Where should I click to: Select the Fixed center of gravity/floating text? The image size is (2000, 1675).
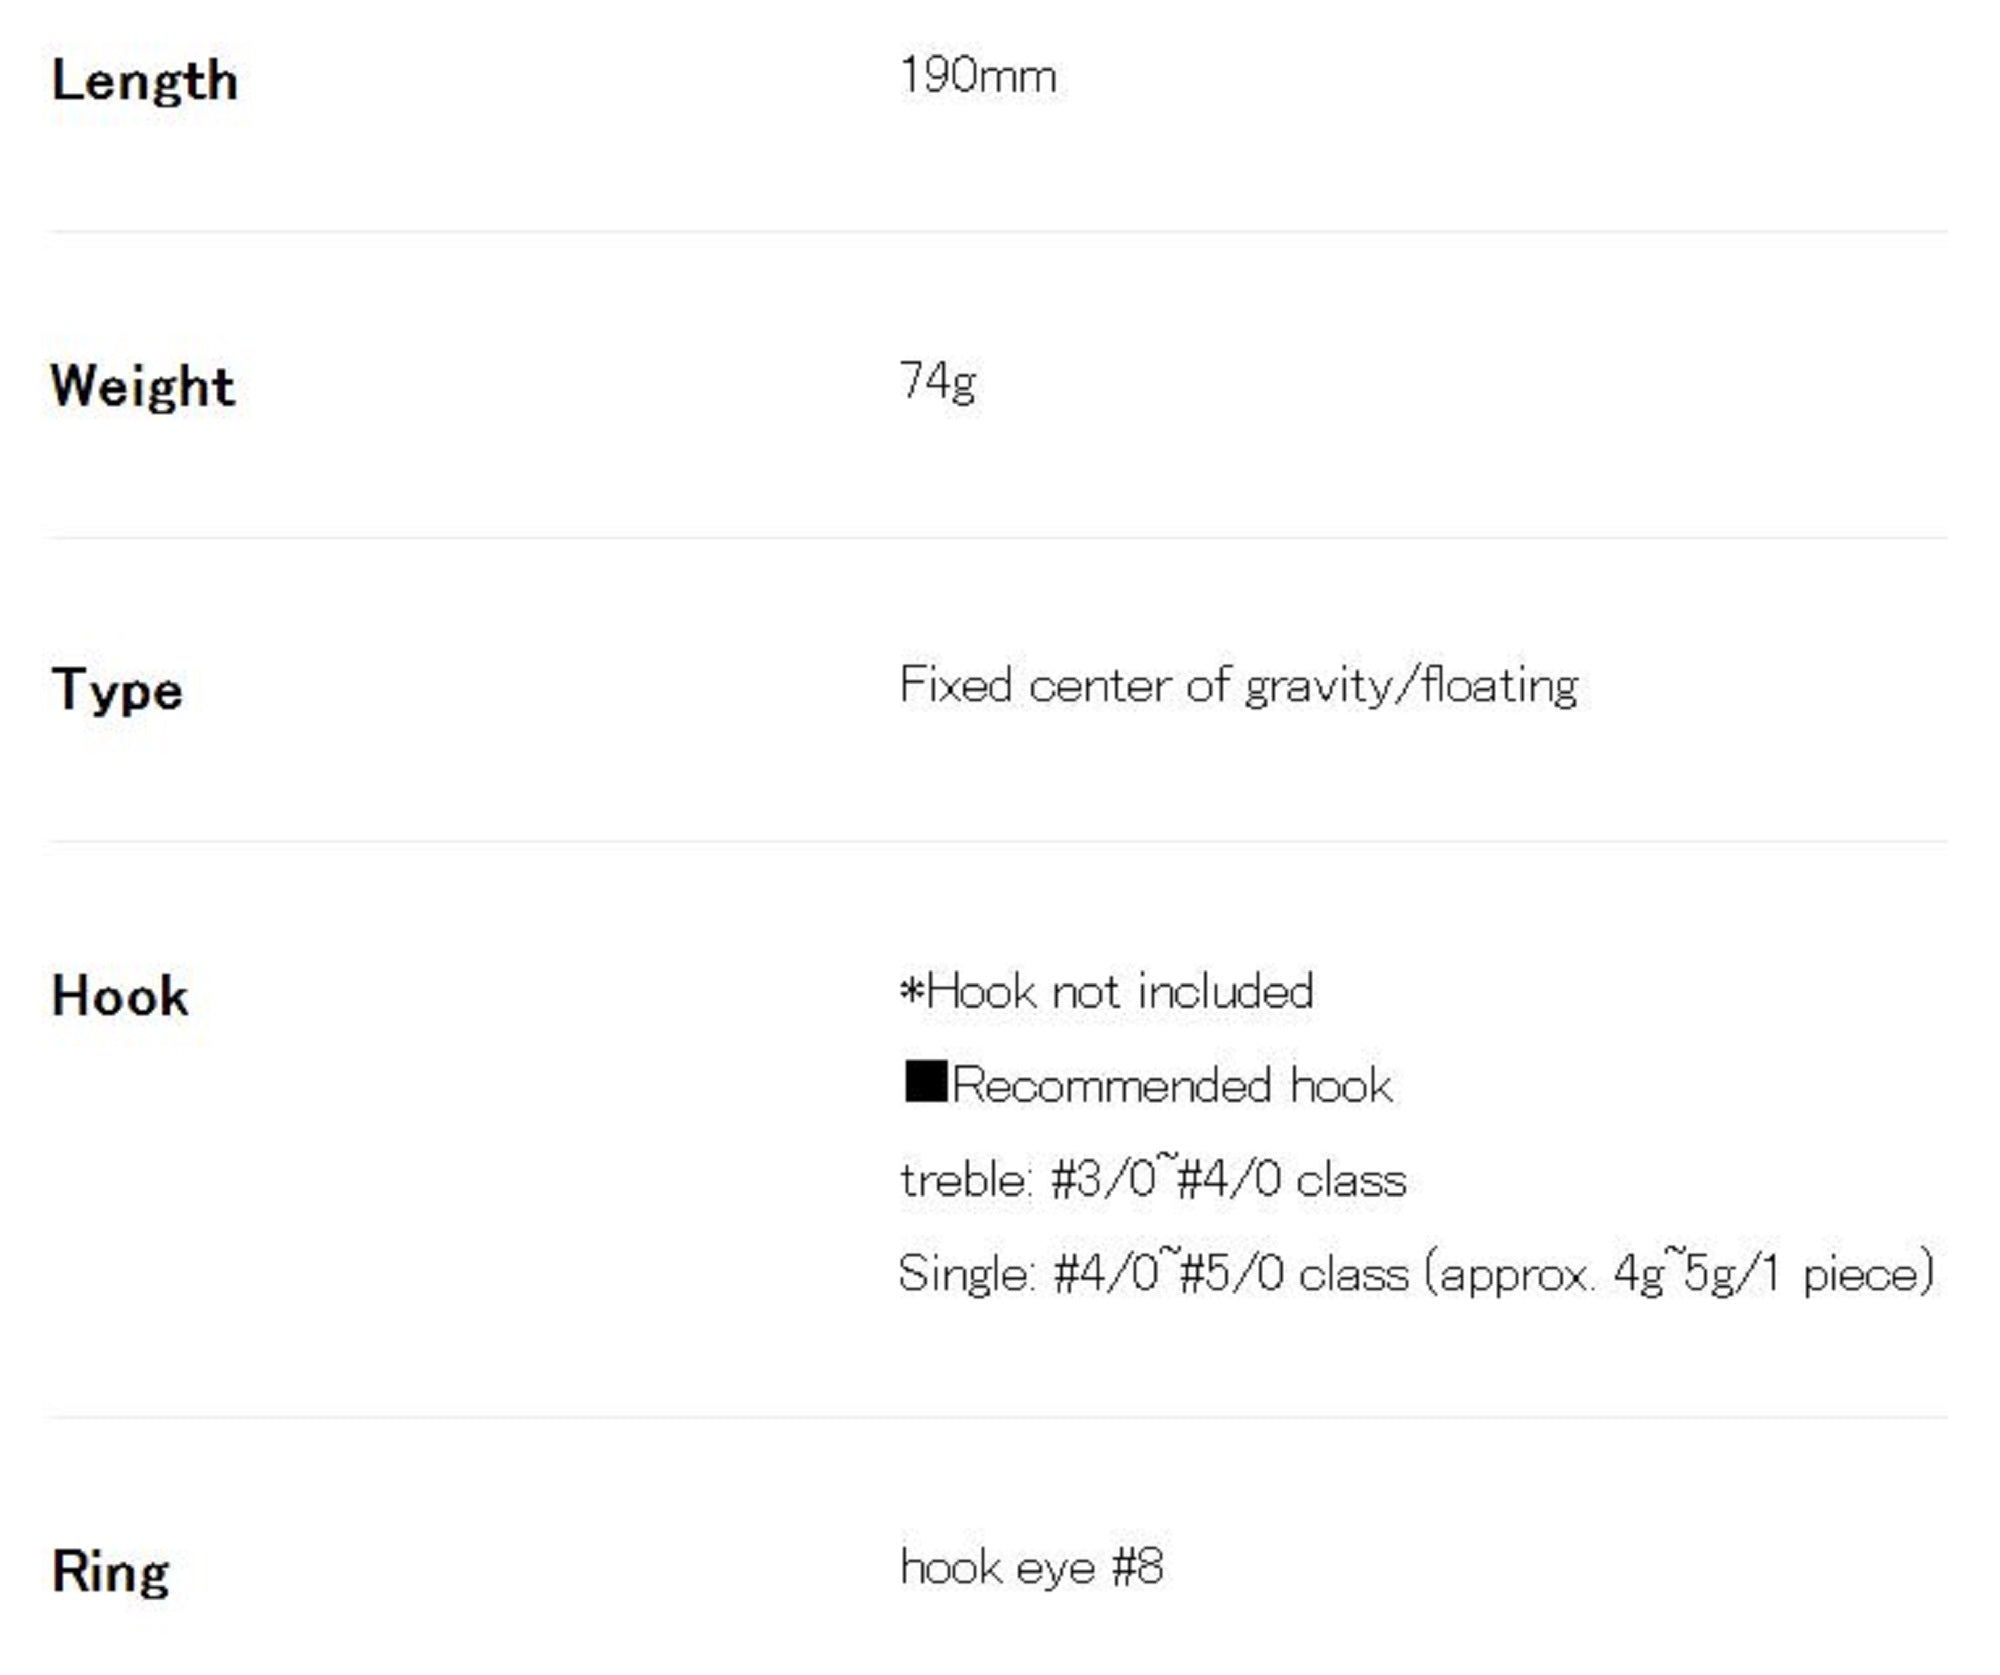1238,686
